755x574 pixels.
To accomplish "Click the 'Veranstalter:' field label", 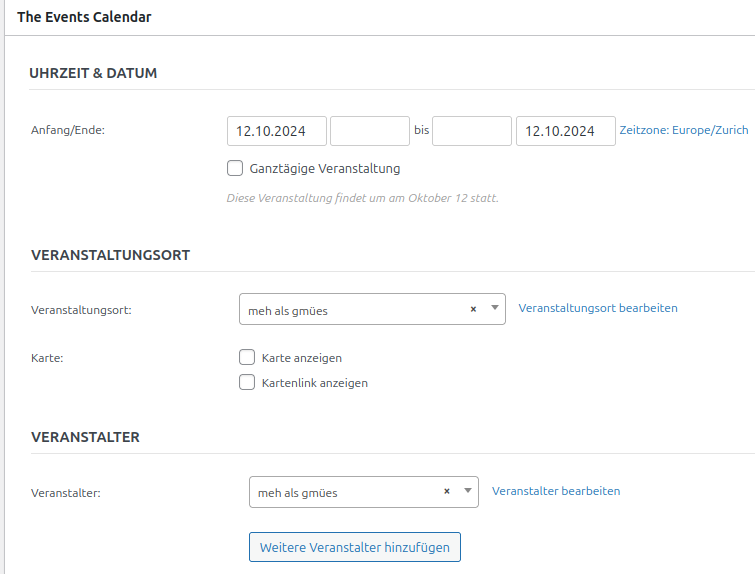I will click(x=66, y=492).
